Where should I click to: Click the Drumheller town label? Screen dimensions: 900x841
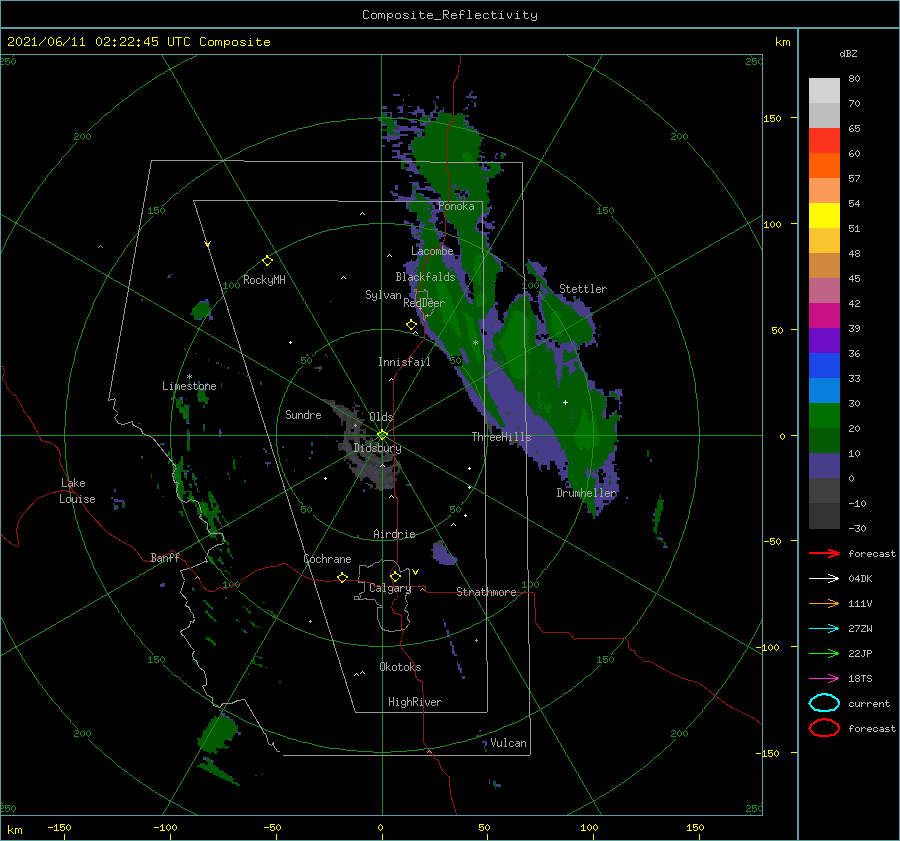click(587, 493)
